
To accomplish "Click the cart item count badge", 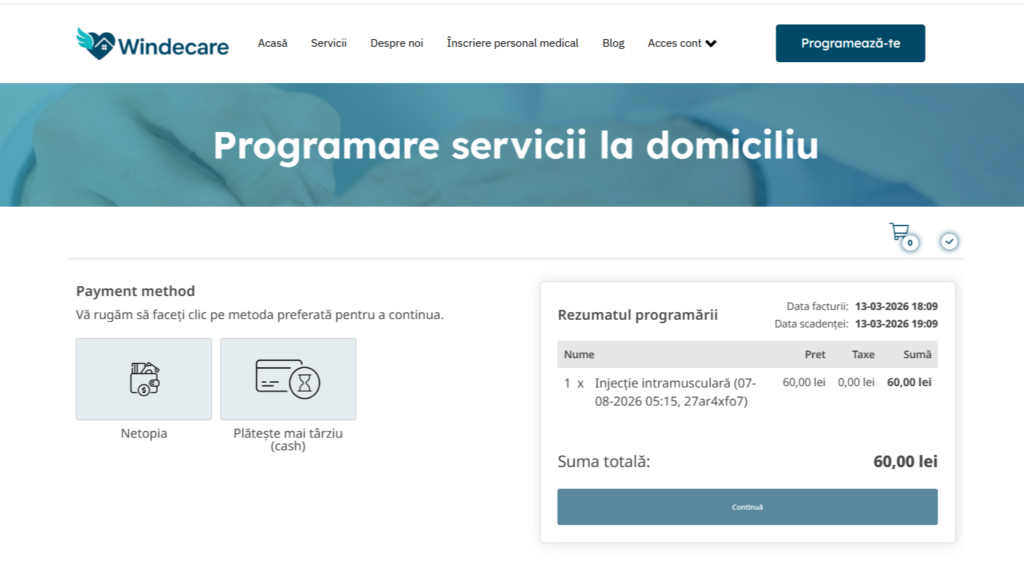I will pos(910,243).
